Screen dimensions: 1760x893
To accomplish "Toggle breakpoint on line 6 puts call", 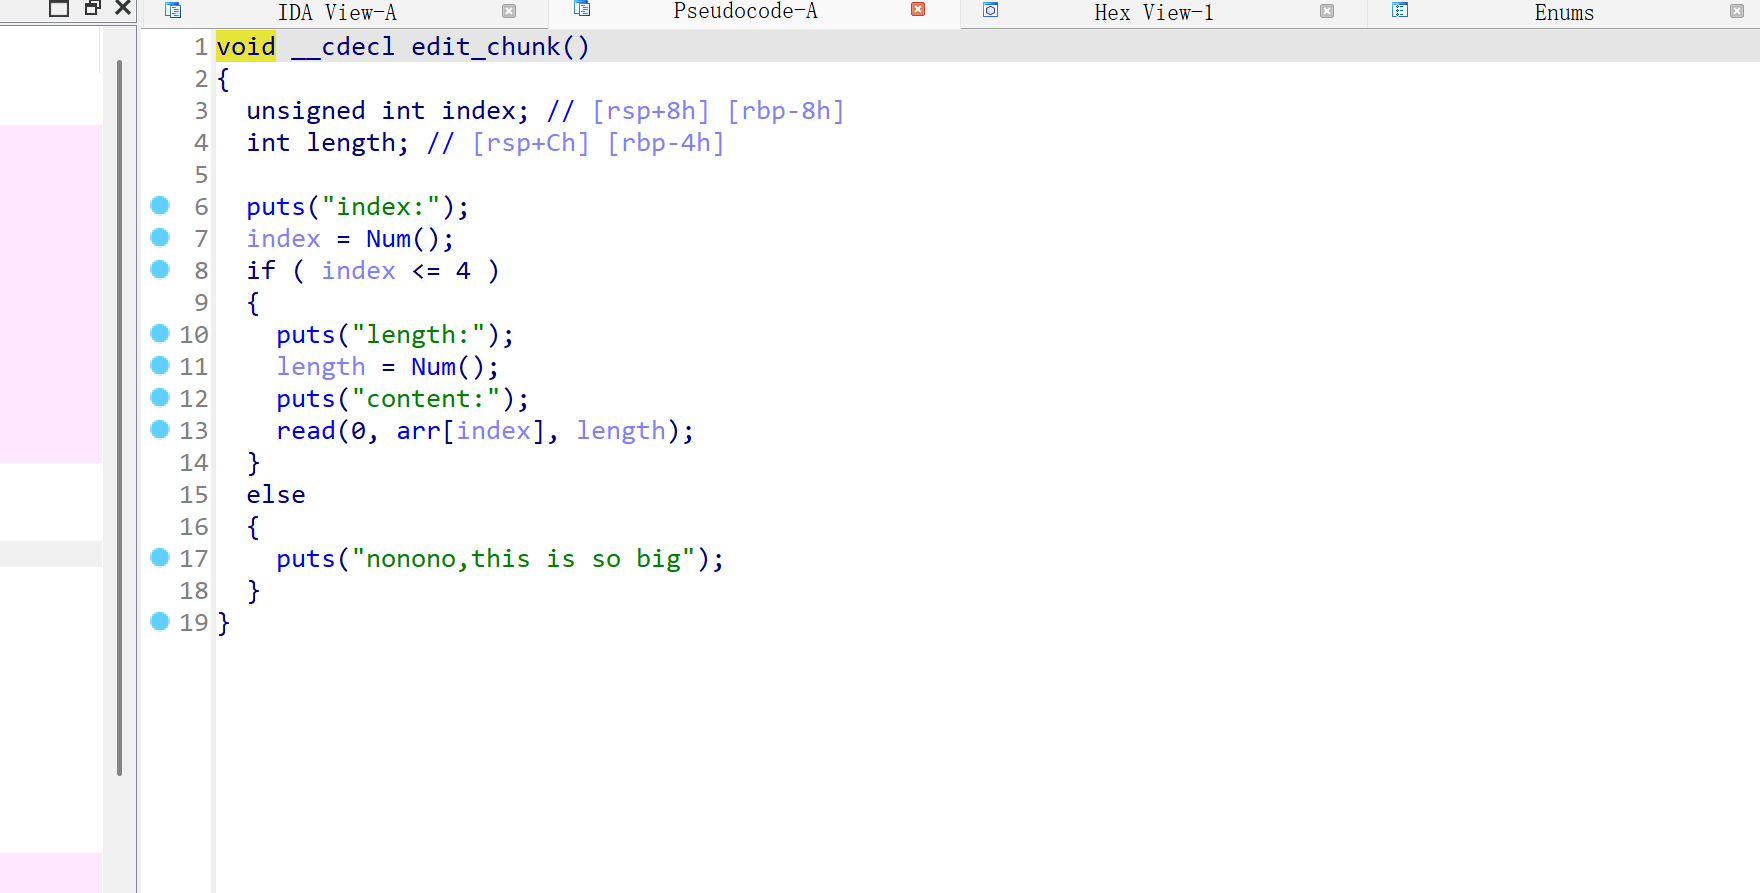I will pyautogui.click(x=160, y=206).
